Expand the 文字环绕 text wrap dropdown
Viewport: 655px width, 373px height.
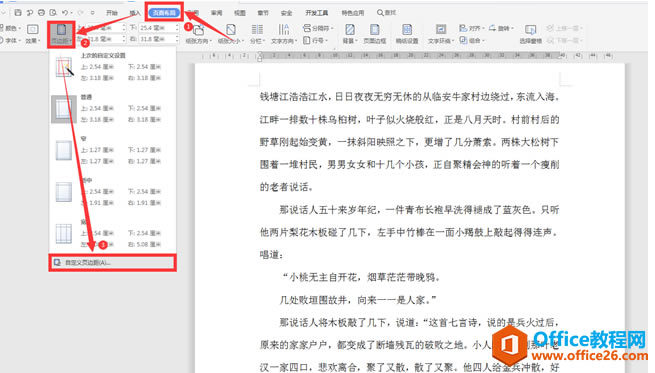coord(441,34)
